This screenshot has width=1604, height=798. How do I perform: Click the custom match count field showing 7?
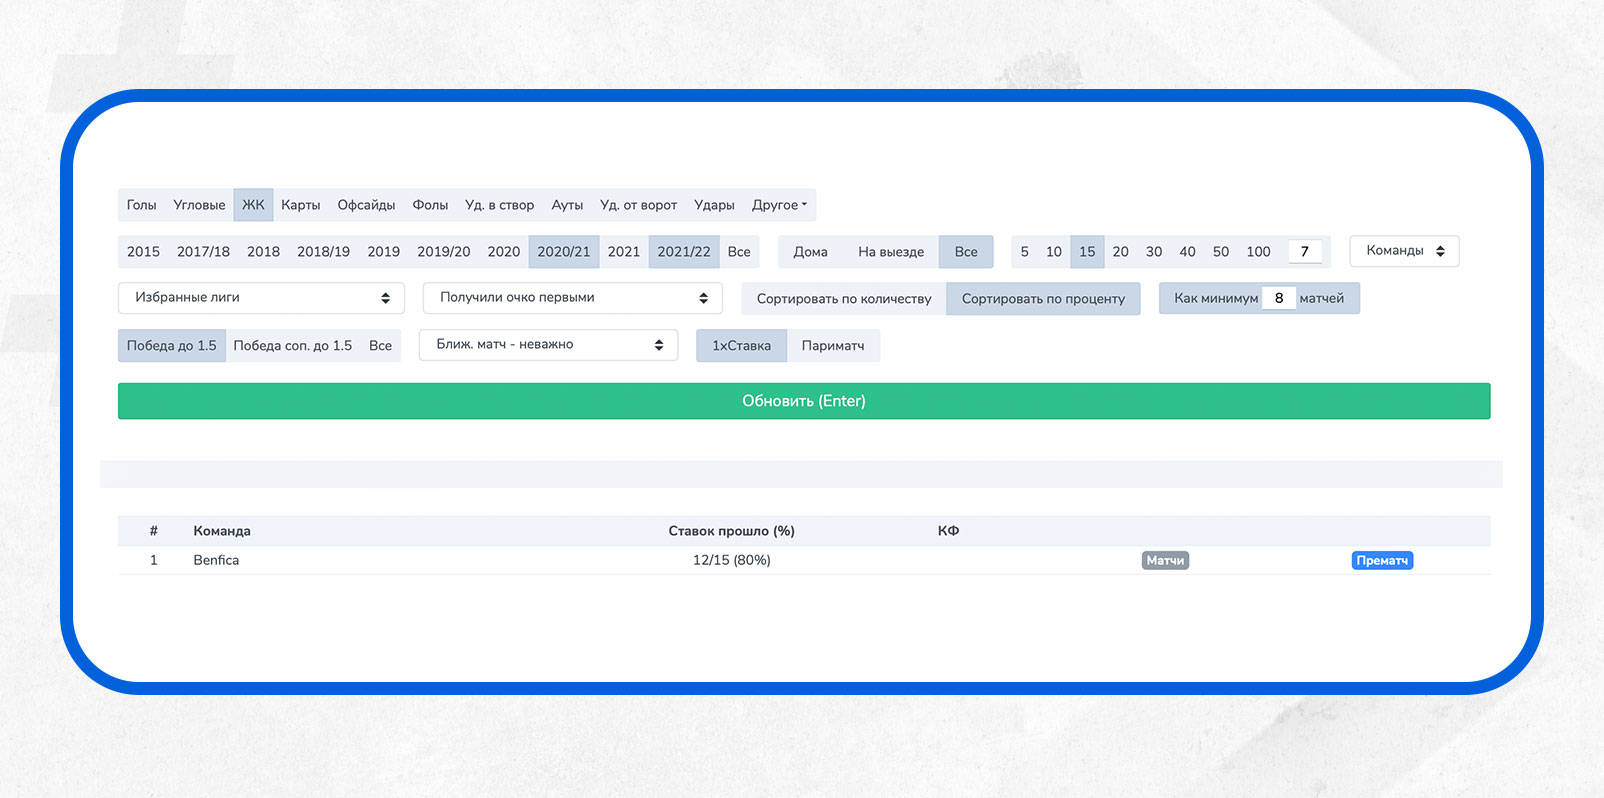[1304, 252]
